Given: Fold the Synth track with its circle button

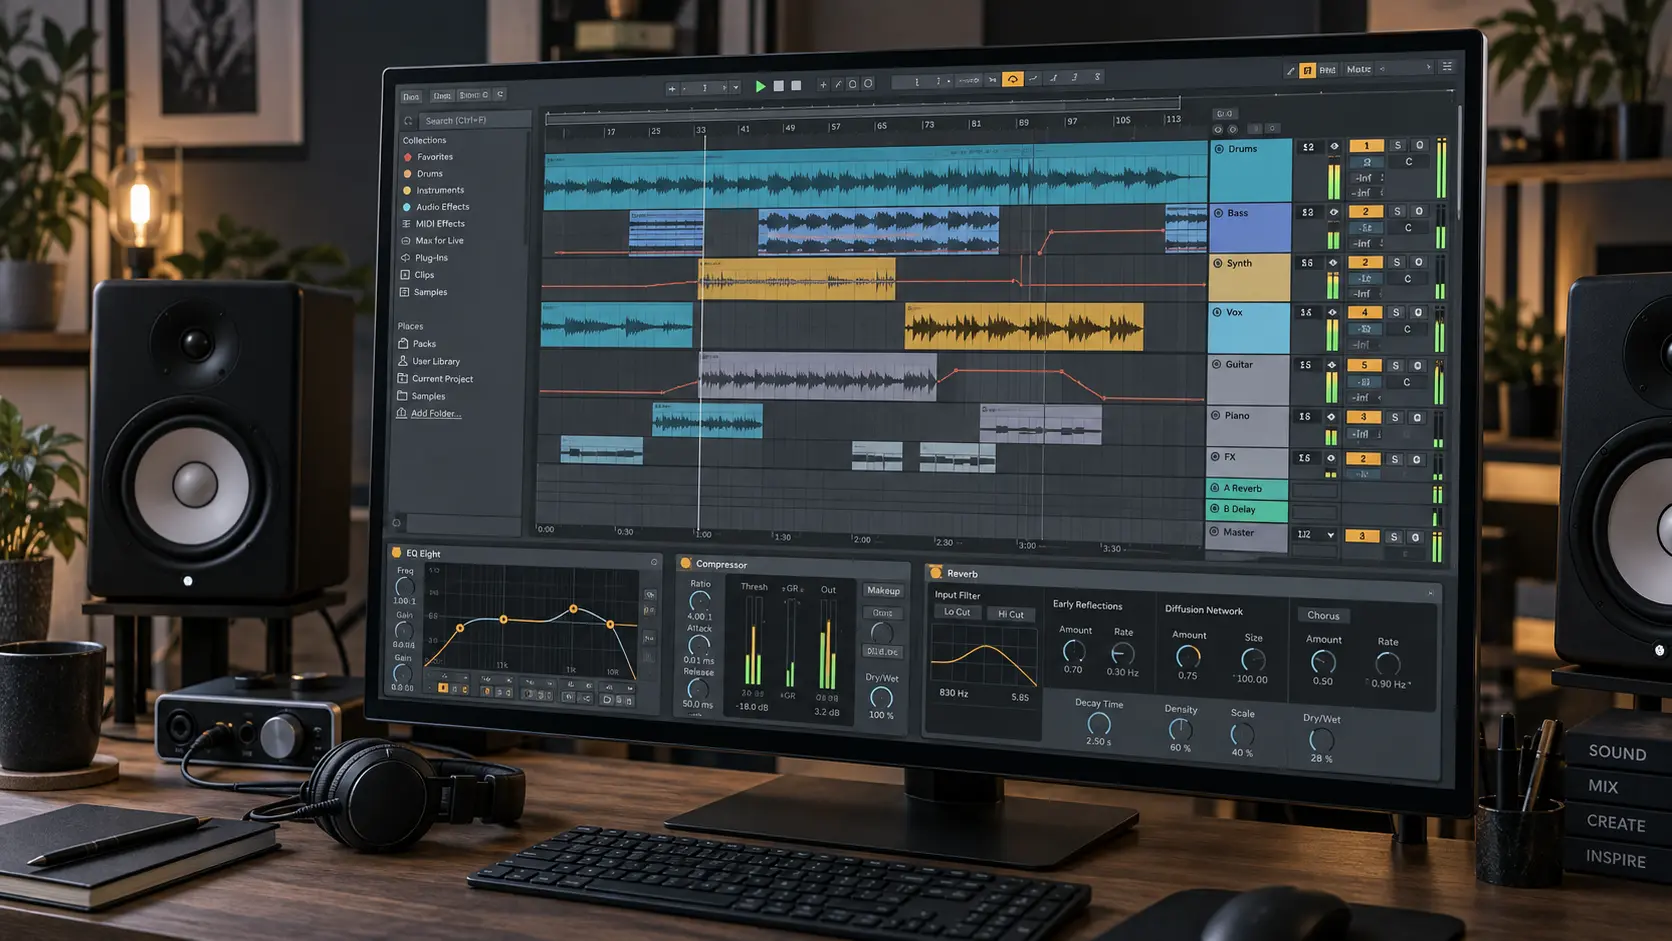Looking at the screenshot, I should [1218, 264].
